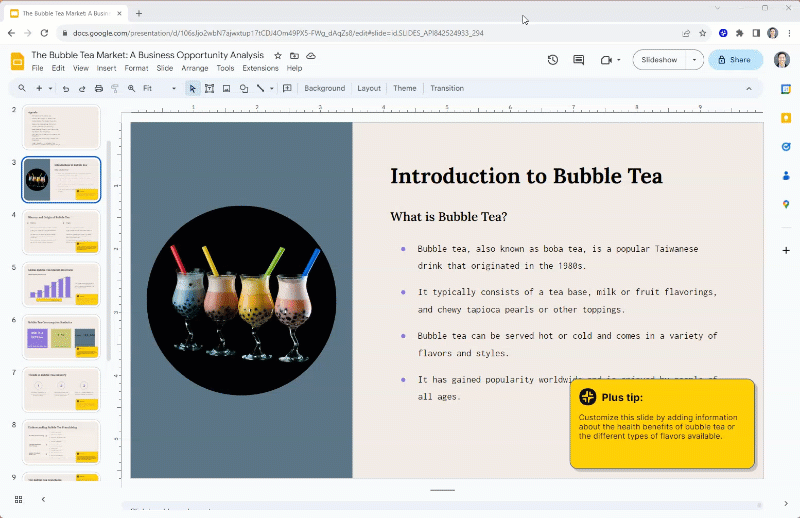This screenshot has width=800, height=518.
Task: Click the camera video call icon
Action: pyautogui.click(x=606, y=60)
